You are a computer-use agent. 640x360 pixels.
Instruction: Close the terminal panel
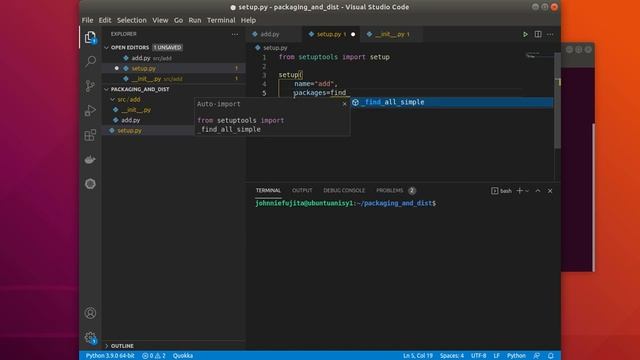click(x=550, y=191)
